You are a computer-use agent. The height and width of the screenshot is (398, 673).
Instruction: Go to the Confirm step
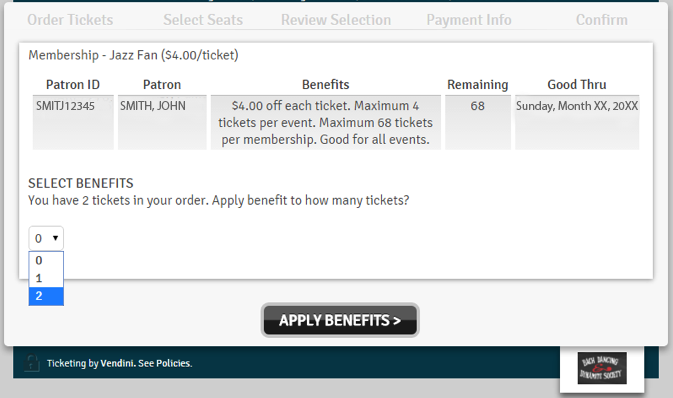(x=602, y=20)
